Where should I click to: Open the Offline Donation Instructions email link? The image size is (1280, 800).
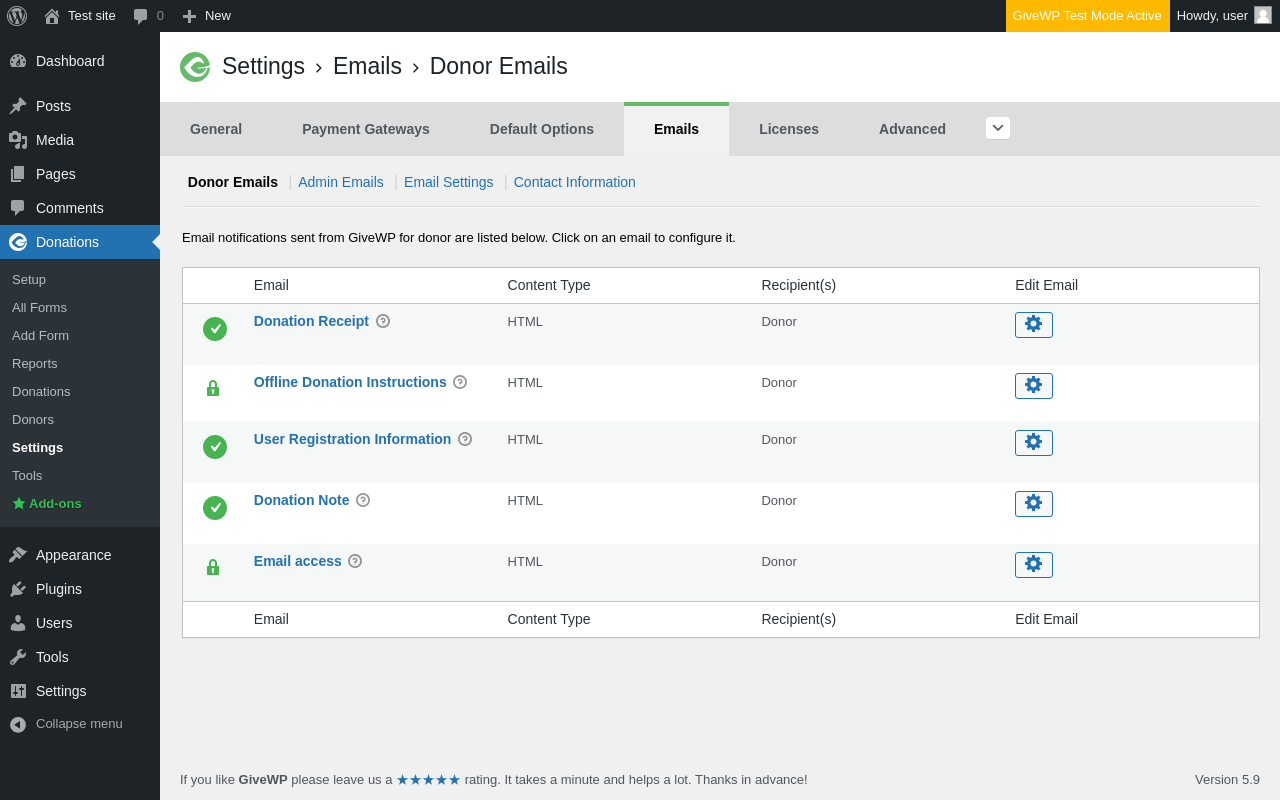click(350, 382)
